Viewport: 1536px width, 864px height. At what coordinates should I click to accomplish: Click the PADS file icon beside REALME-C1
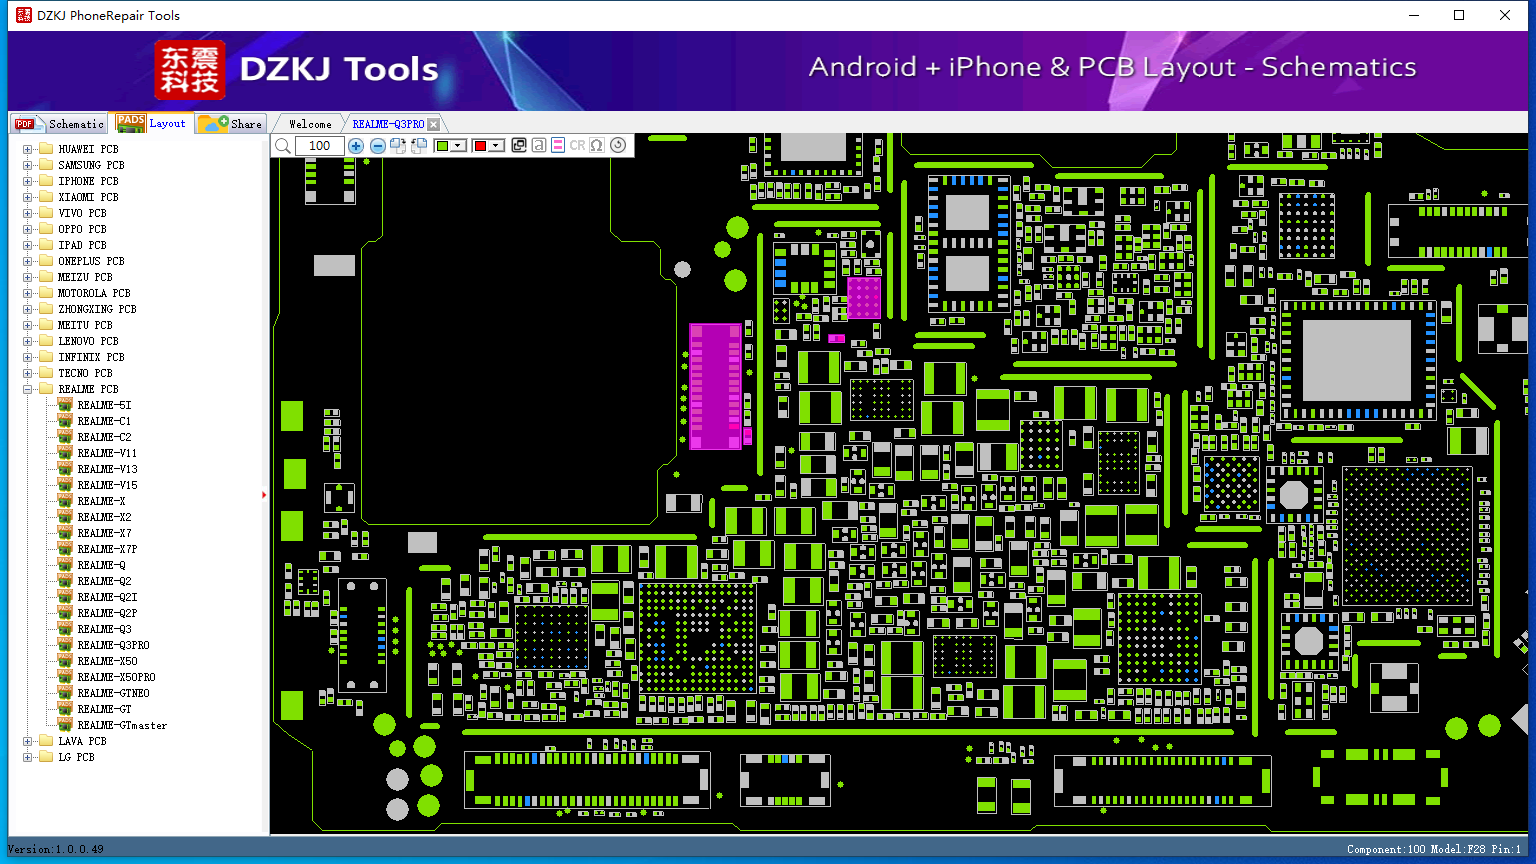click(x=65, y=421)
